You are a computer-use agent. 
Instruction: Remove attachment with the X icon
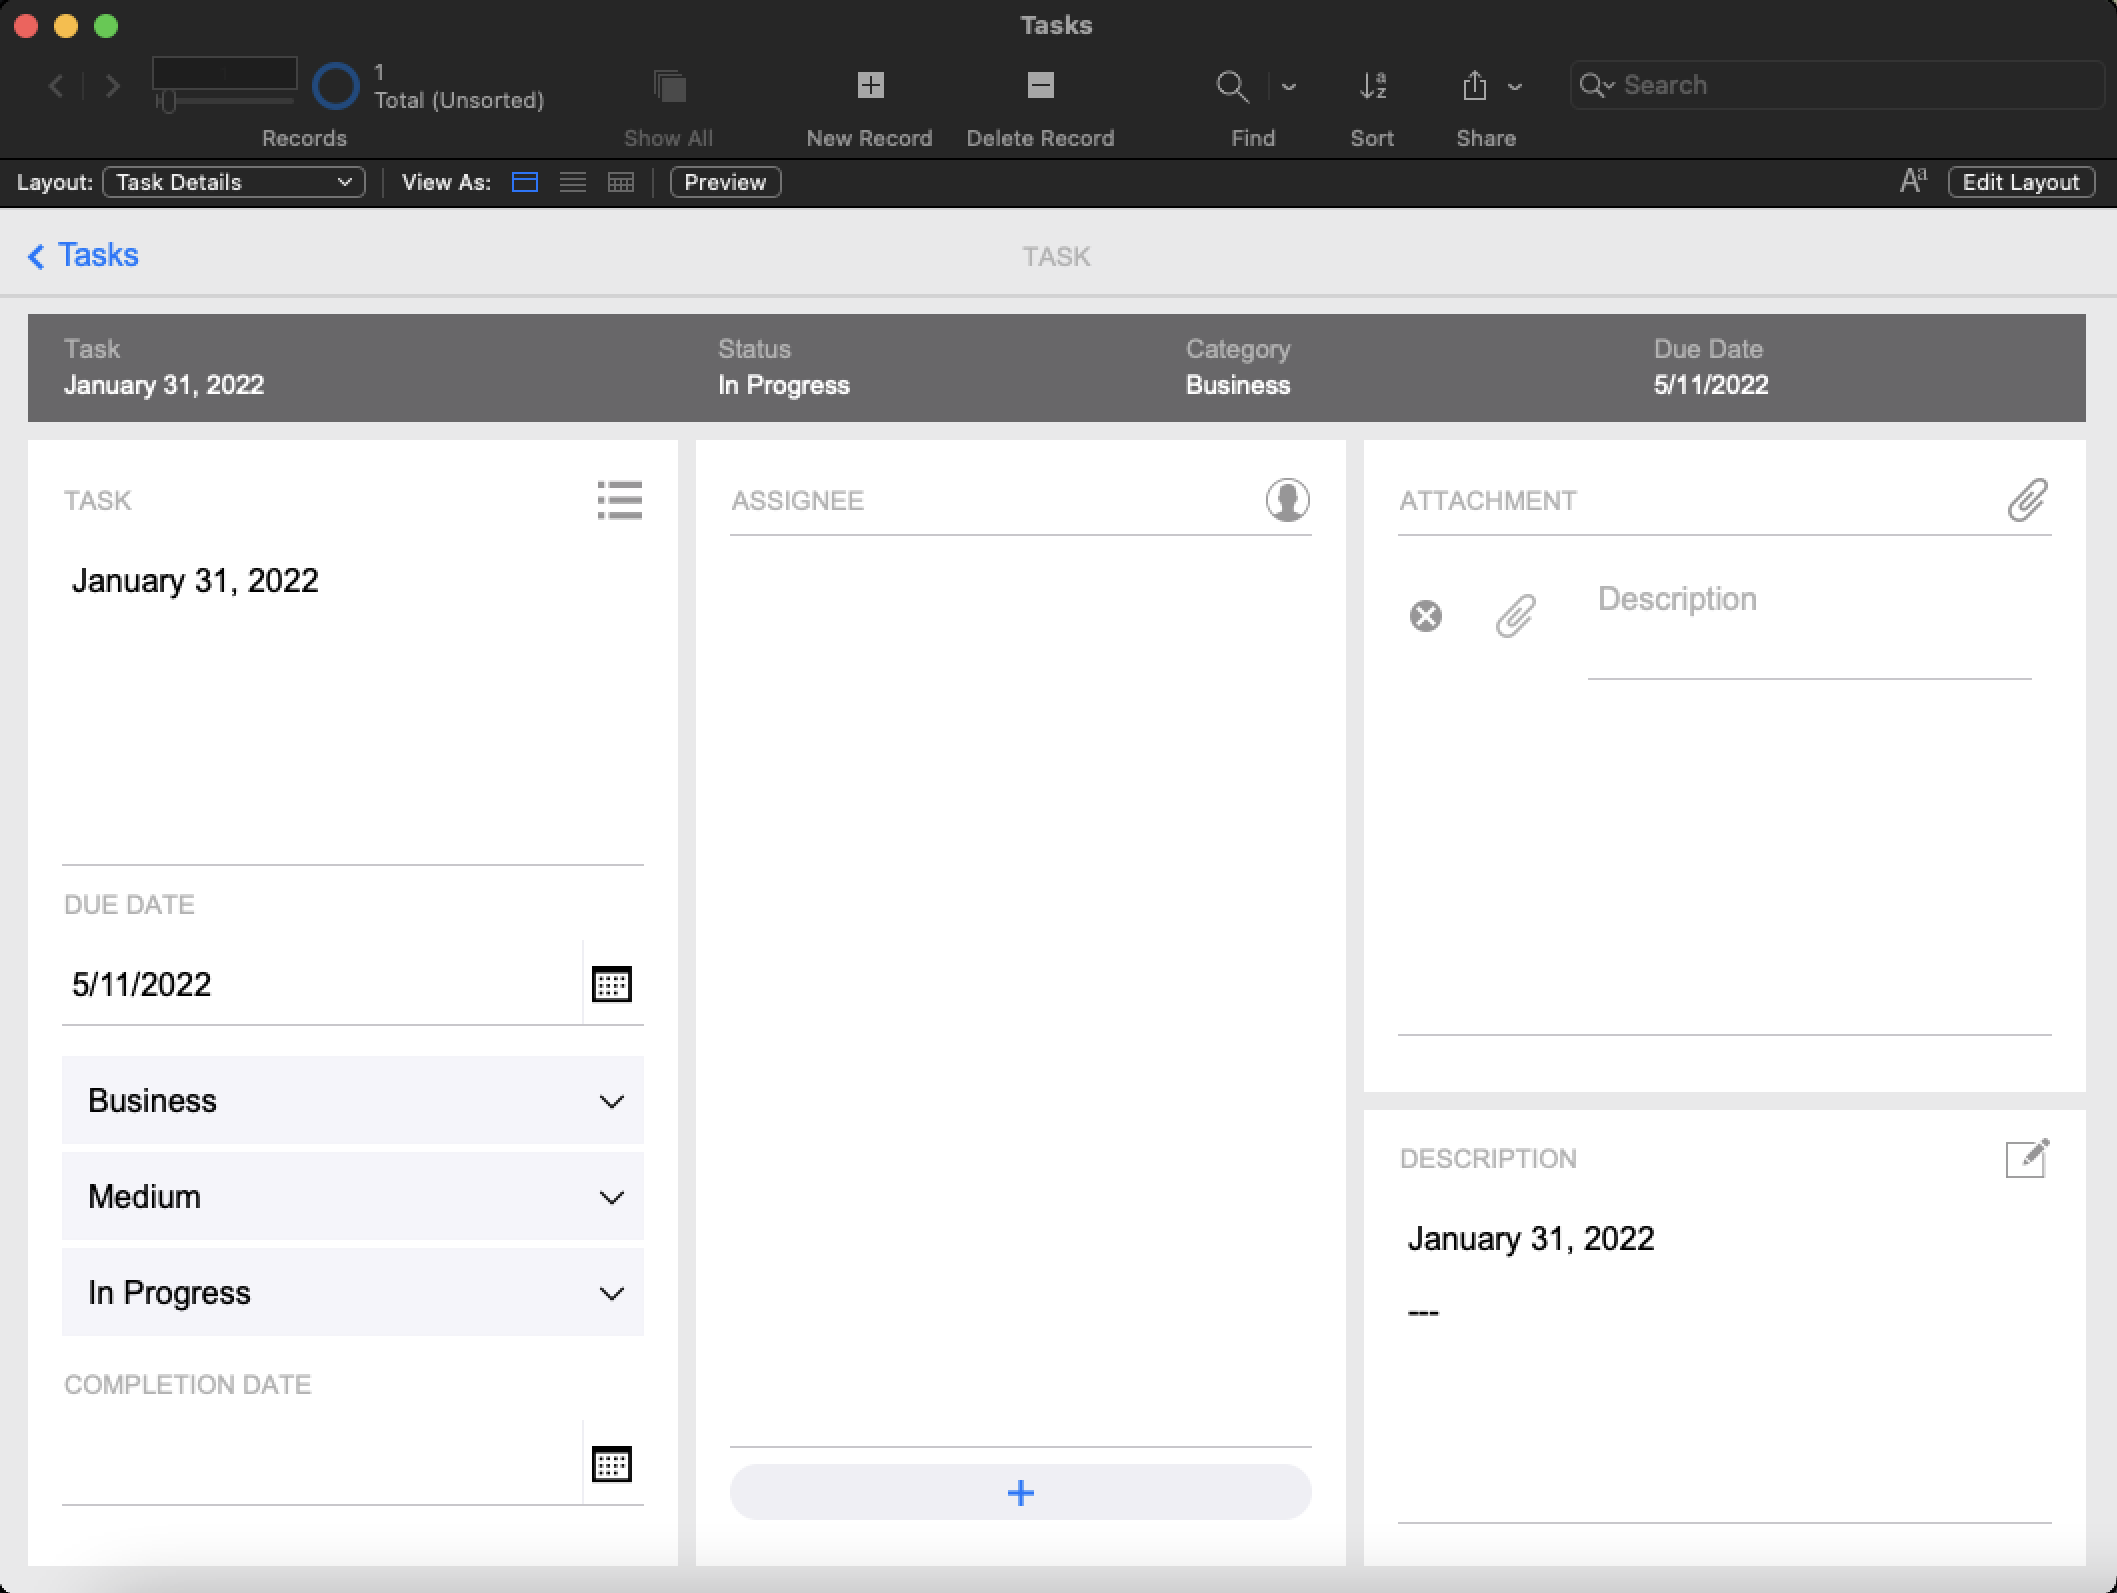tap(1426, 616)
